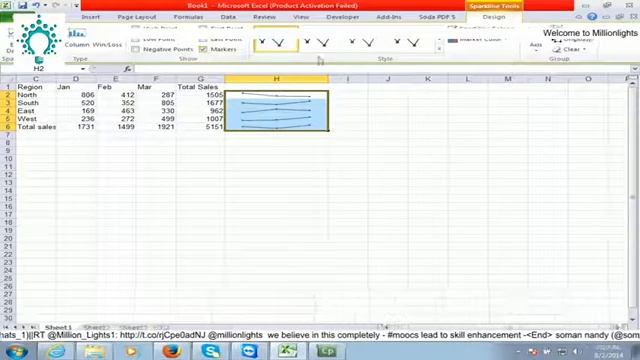Click the sparkline in Total sales row
Viewport: 640px width, 360px height.
(x=276, y=127)
